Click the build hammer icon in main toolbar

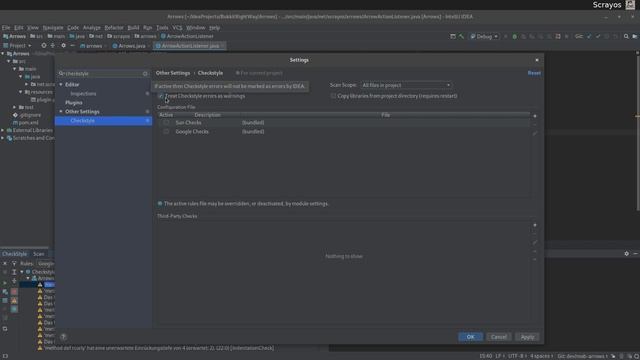tap(462, 36)
